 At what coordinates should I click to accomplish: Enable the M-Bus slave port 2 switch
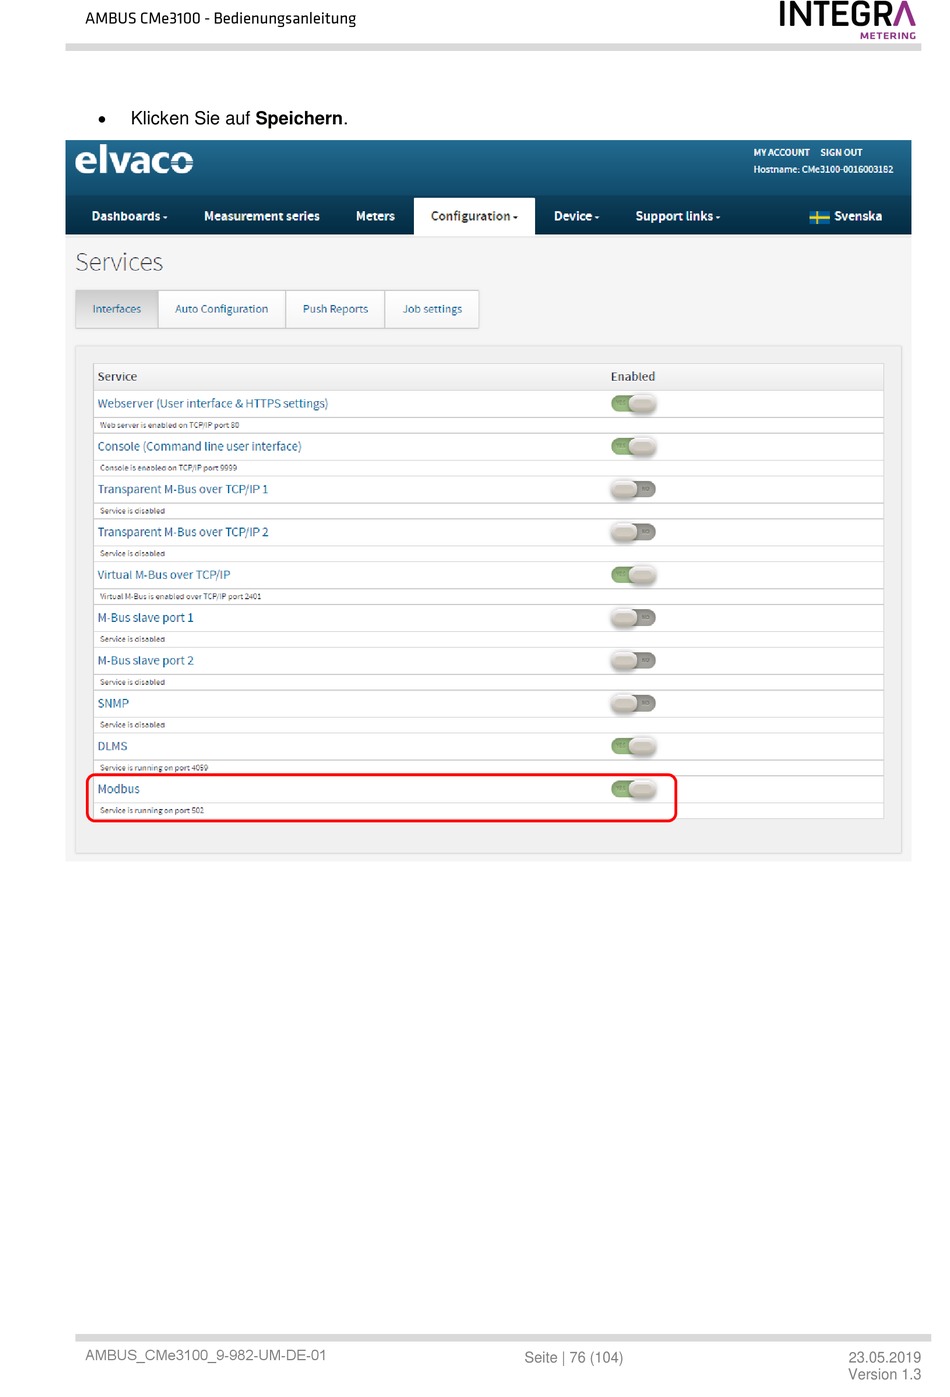pos(633,661)
